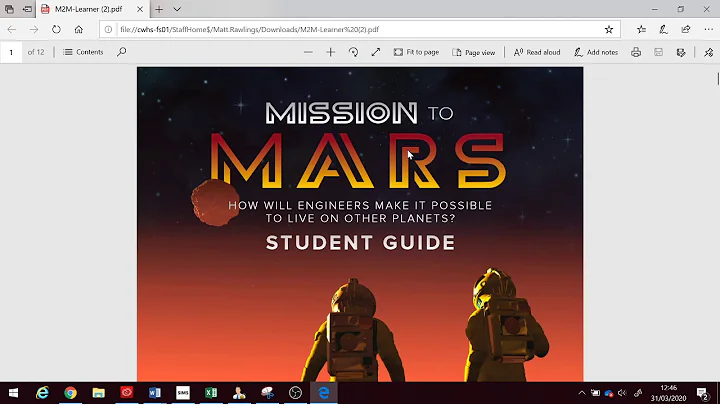
Task: Print the PDF document
Action: click(636, 52)
